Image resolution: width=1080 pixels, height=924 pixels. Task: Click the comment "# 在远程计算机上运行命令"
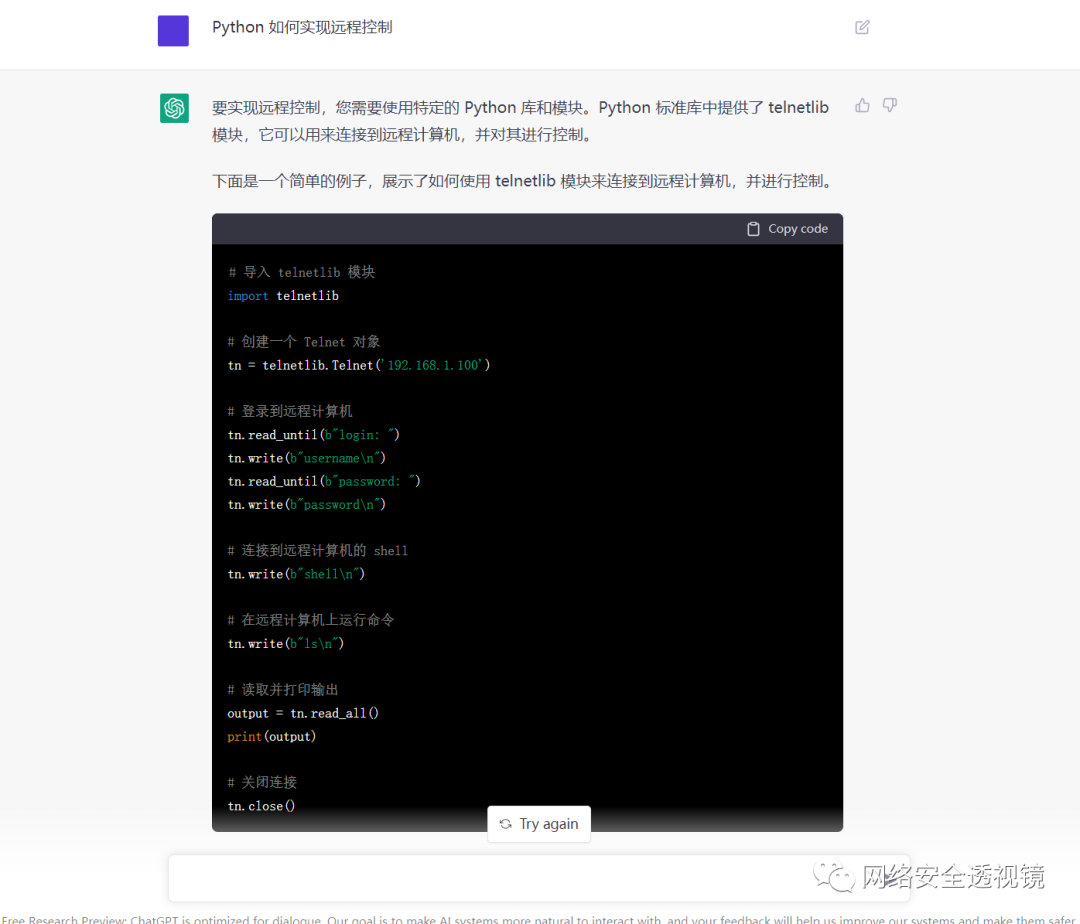pos(311,620)
